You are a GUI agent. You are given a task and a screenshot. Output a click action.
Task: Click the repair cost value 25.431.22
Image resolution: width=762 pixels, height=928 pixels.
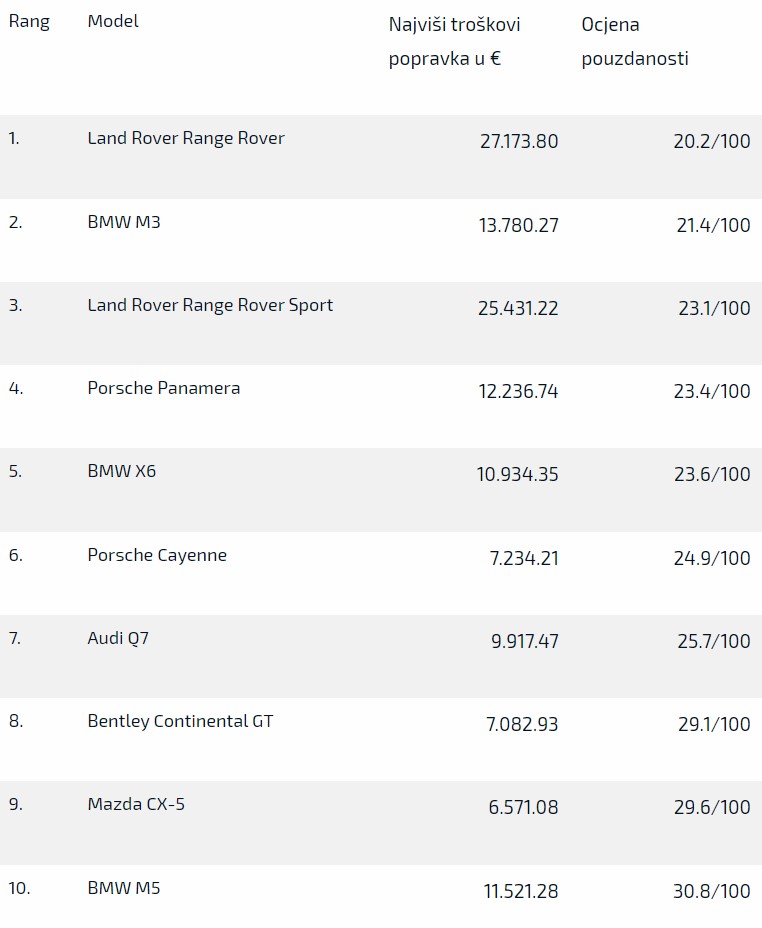tap(518, 308)
